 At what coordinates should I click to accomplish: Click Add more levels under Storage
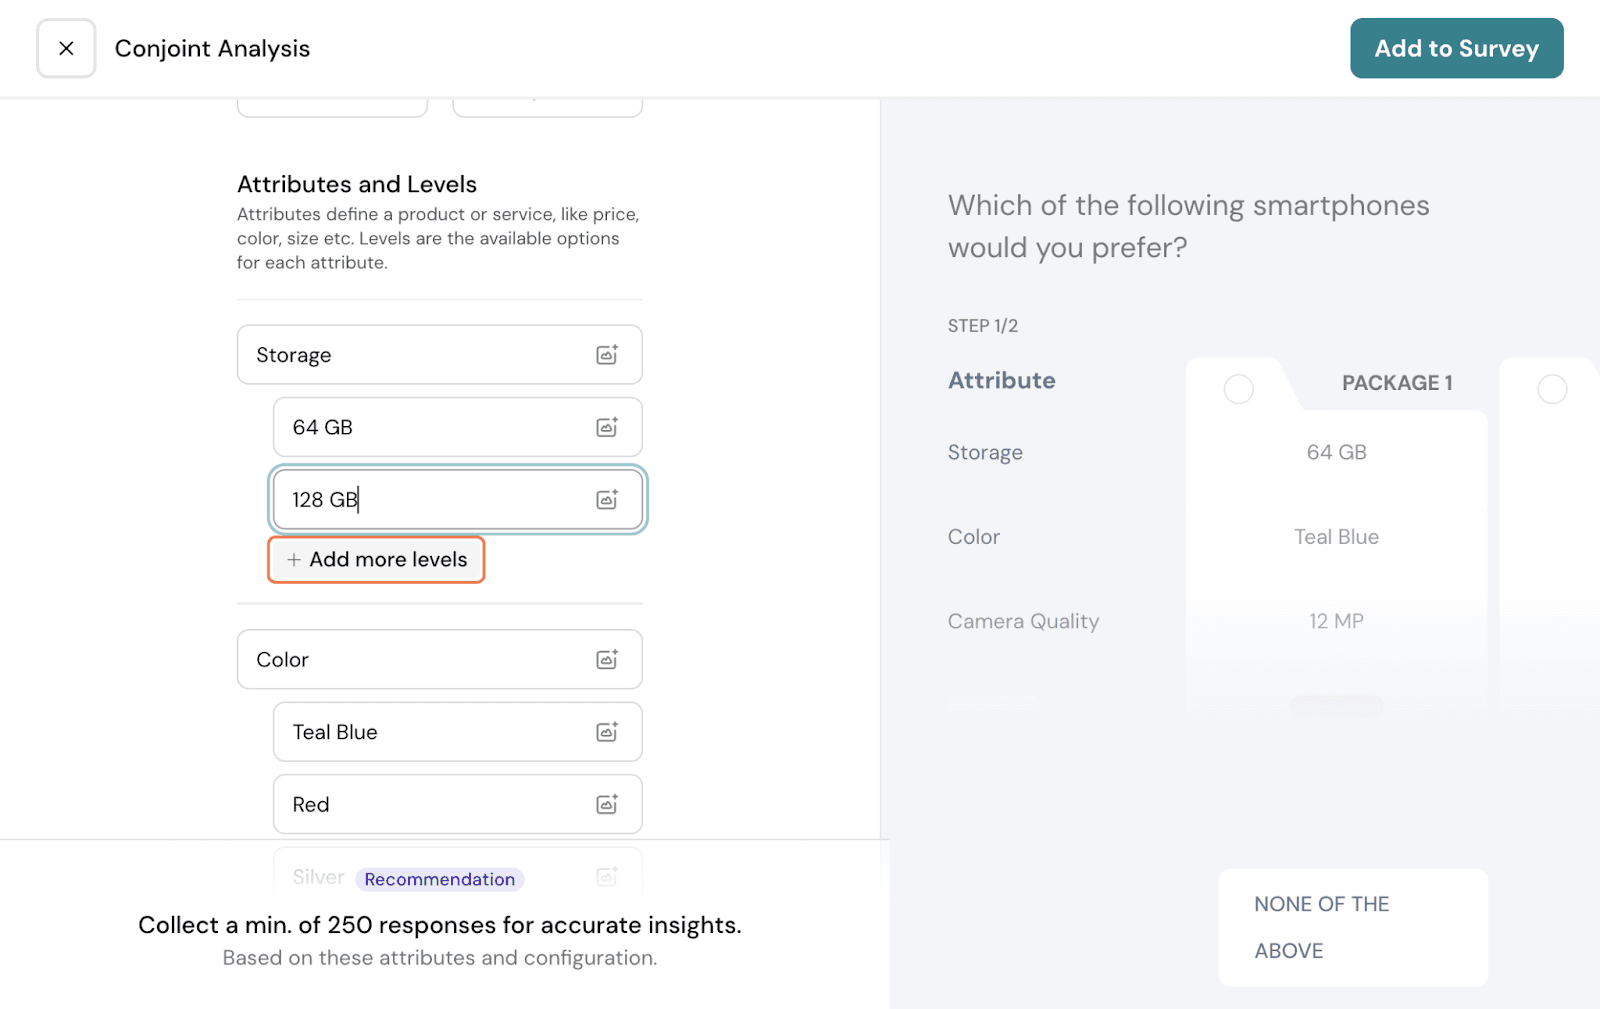coord(377,560)
